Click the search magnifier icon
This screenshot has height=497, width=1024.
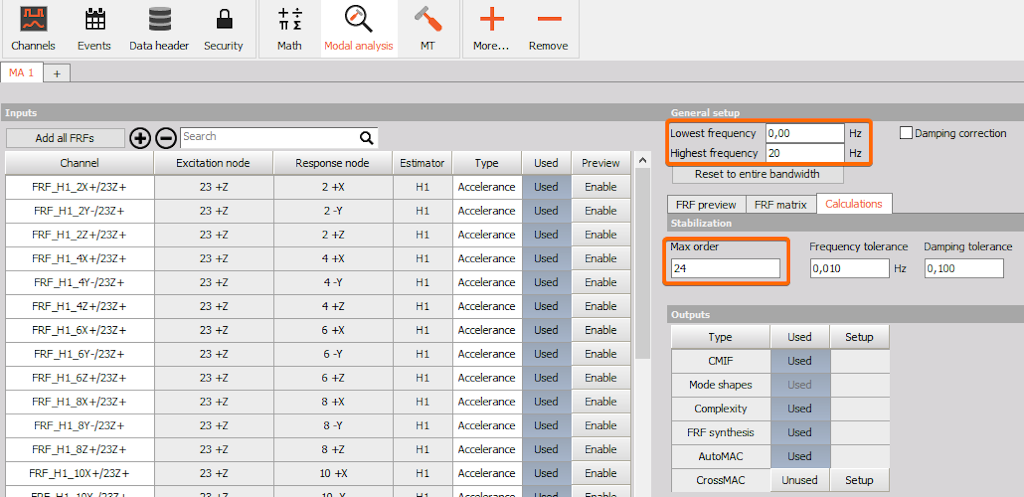tap(367, 138)
